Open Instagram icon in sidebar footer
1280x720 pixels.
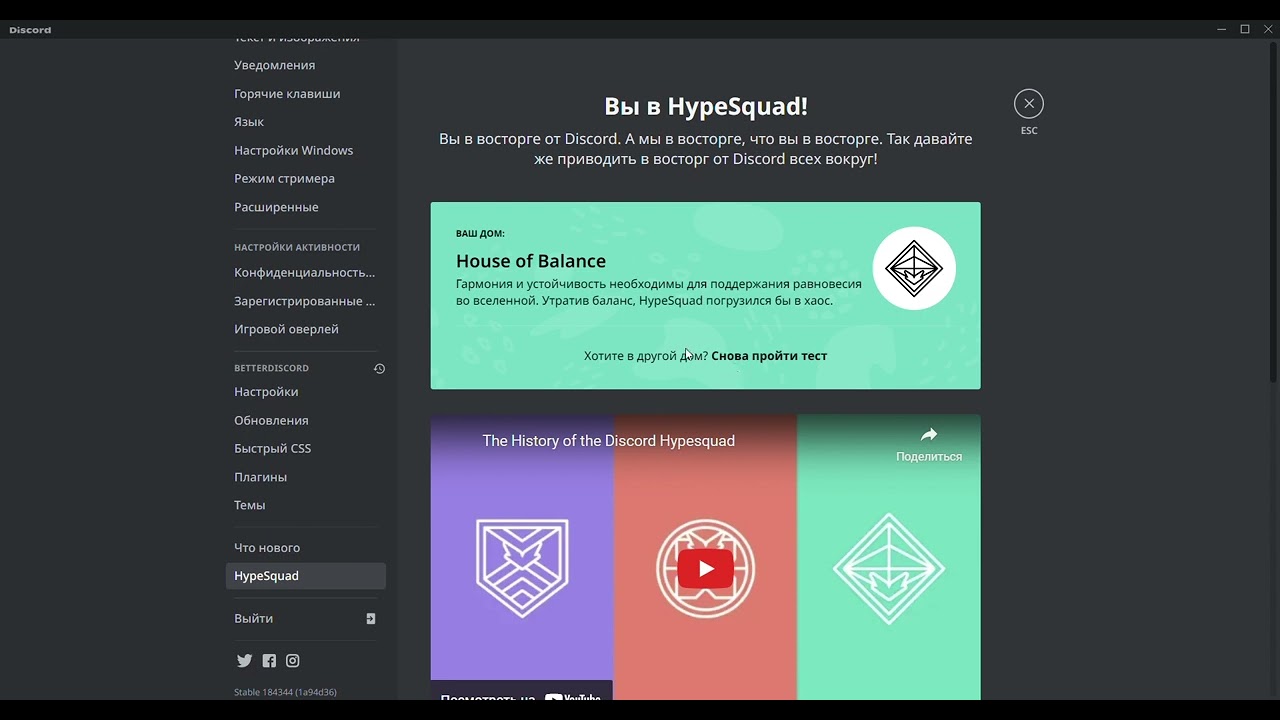(x=293, y=661)
